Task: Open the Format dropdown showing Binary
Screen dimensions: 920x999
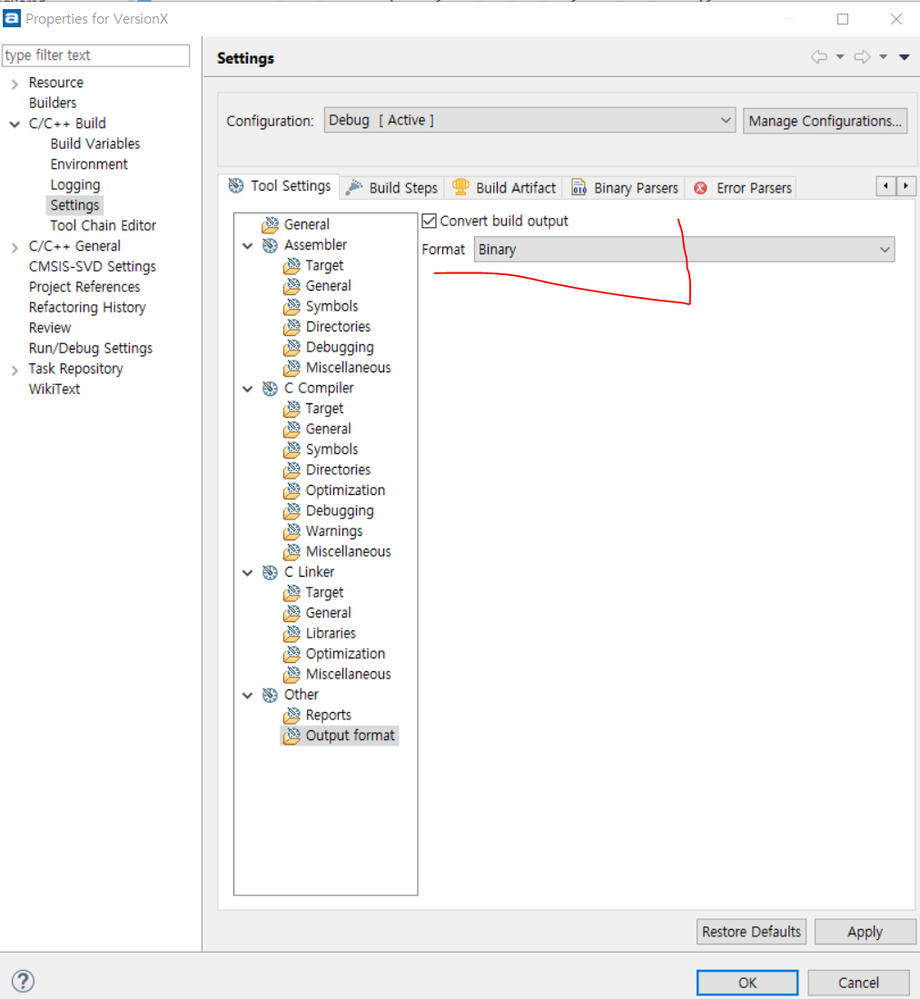Action: 684,249
